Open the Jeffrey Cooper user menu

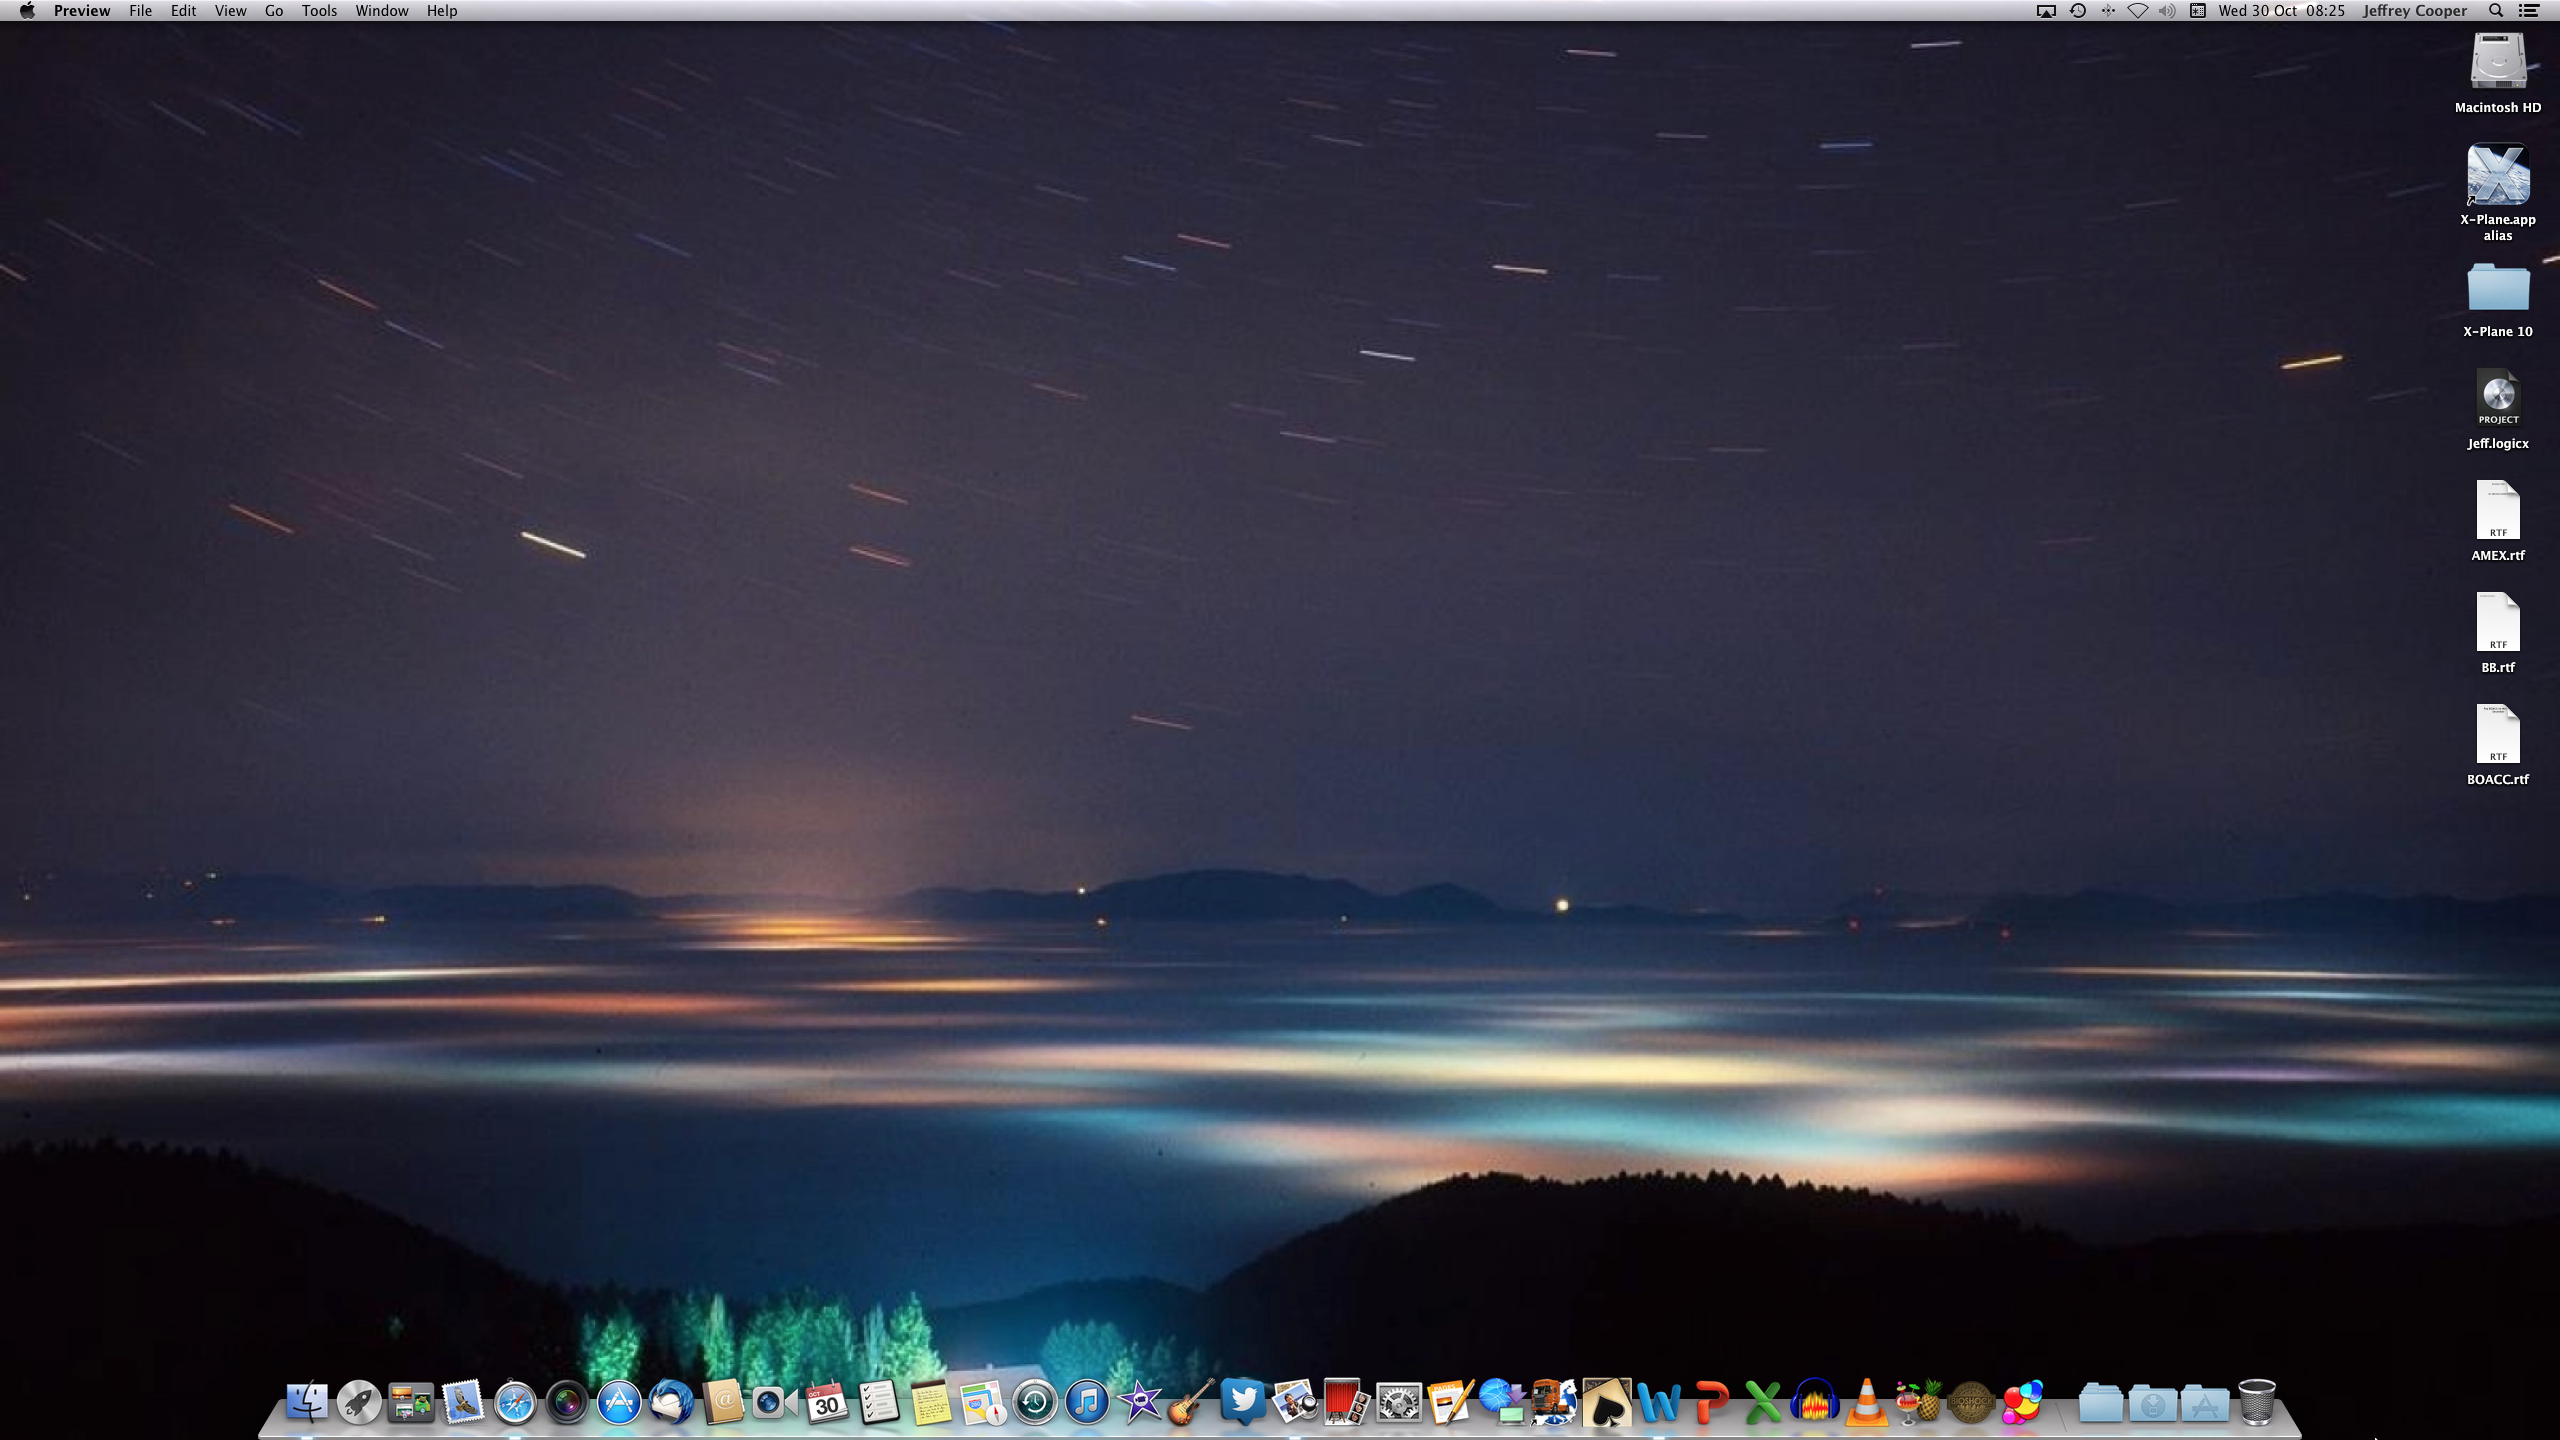point(2414,11)
